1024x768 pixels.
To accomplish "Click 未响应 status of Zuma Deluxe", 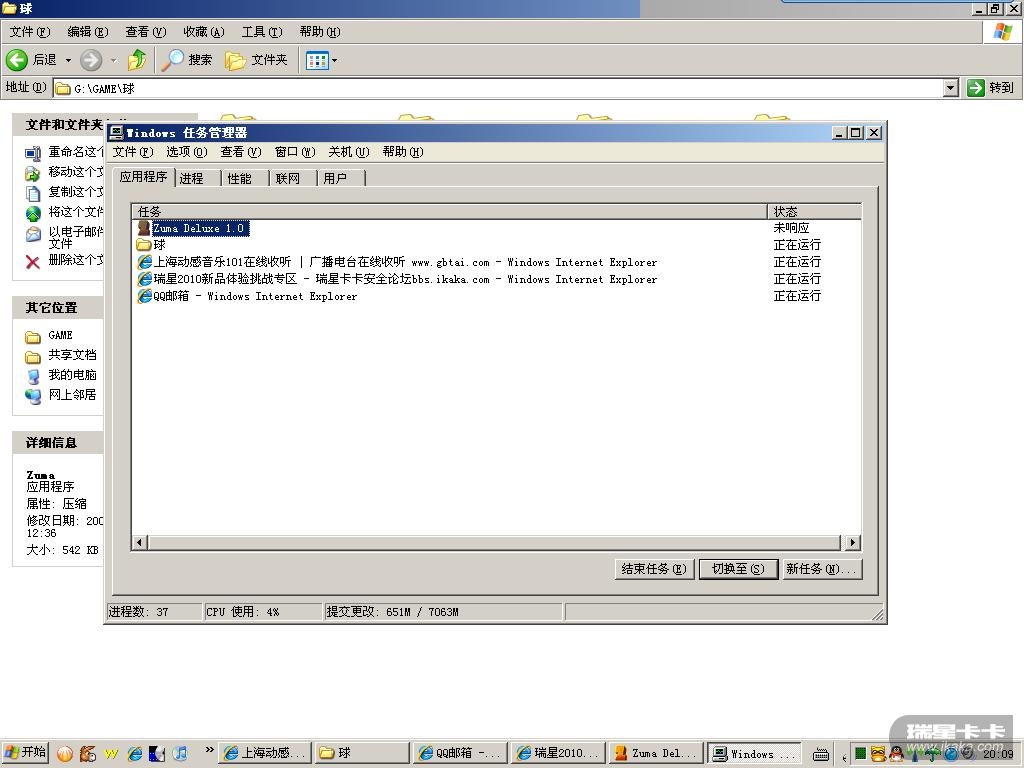I will coord(792,228).
